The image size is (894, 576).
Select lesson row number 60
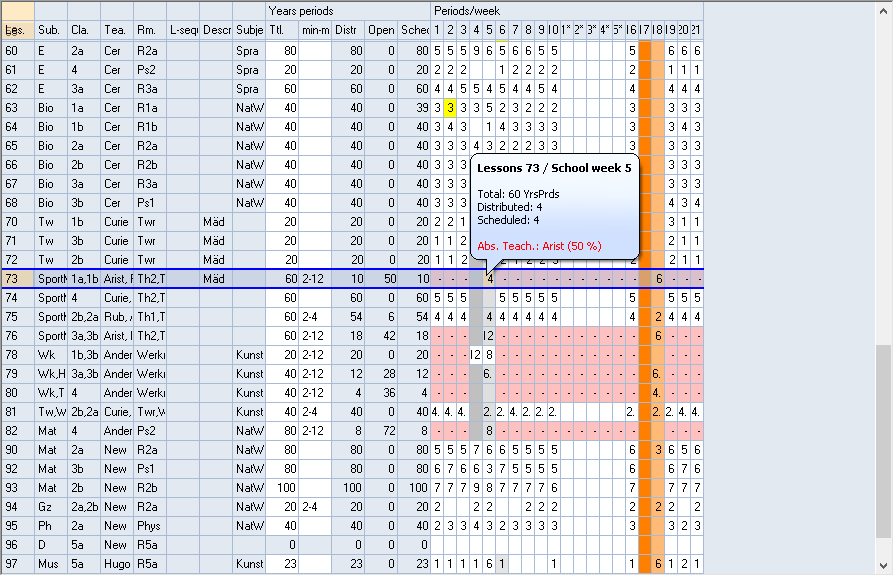tap(18, 51)
